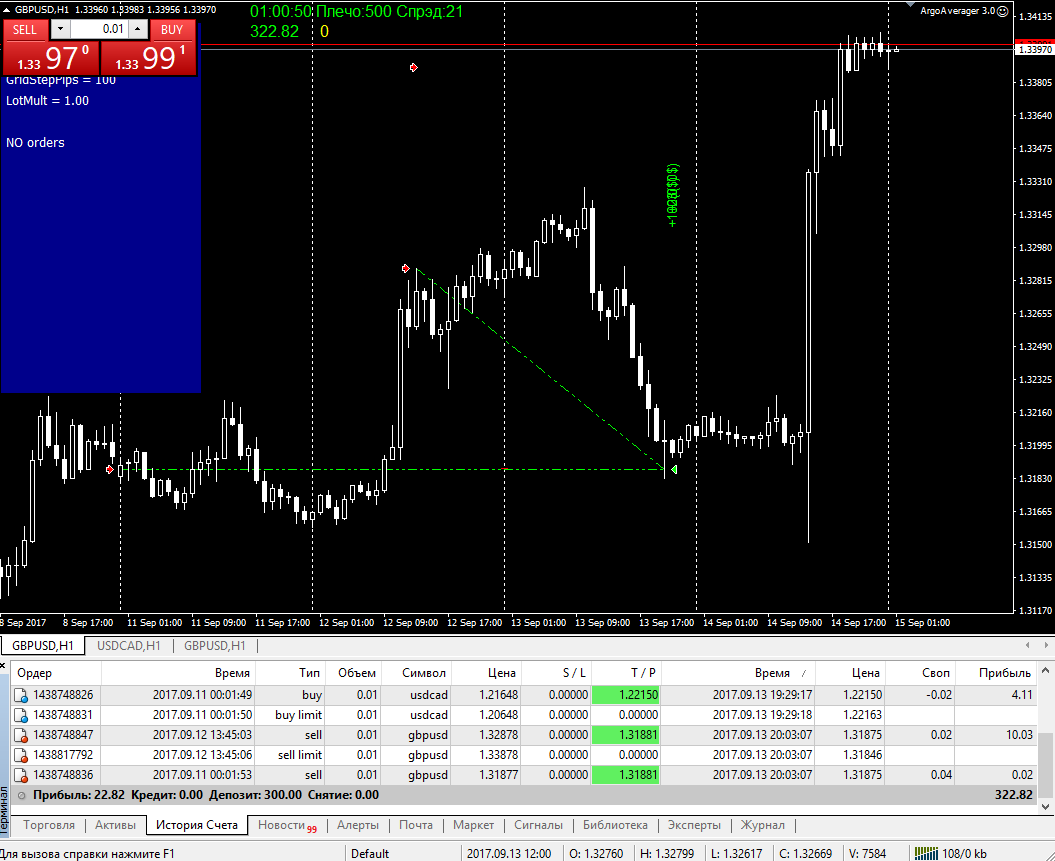Select order icon for 1438748847
The width and height of the screenshot is (1055, 861).
tap(21, 736)
